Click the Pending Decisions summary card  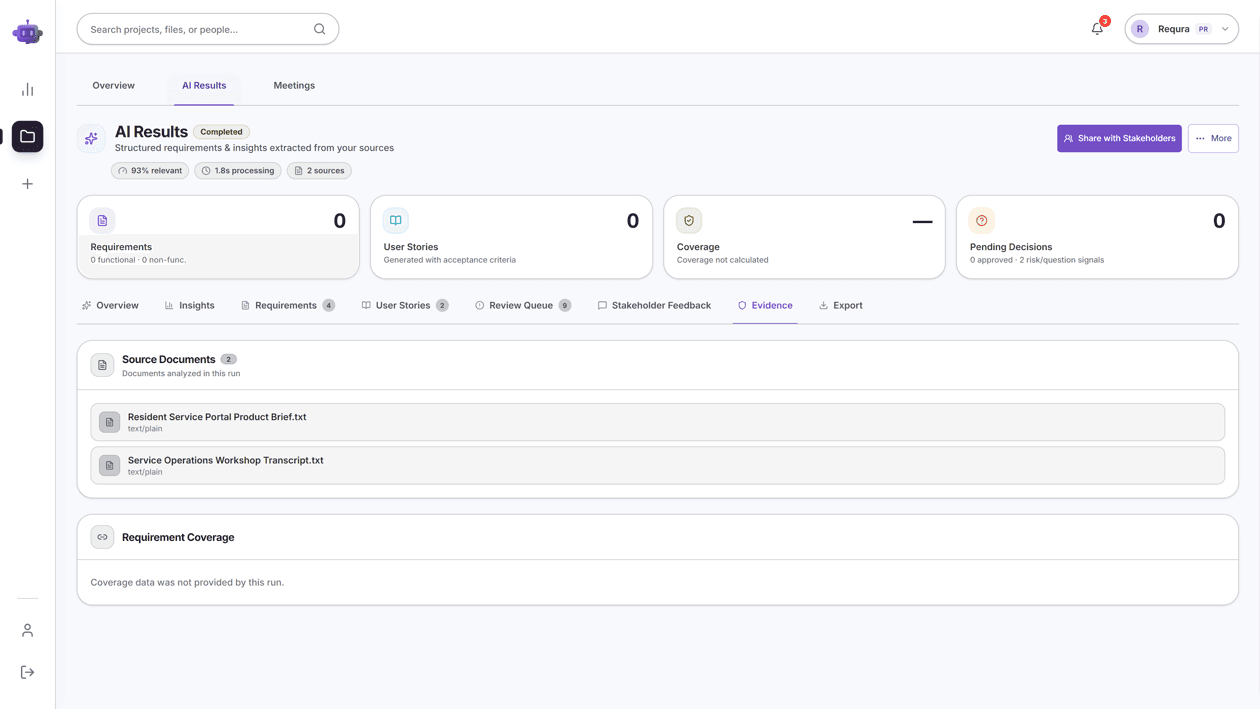[x=1097, y=237]
